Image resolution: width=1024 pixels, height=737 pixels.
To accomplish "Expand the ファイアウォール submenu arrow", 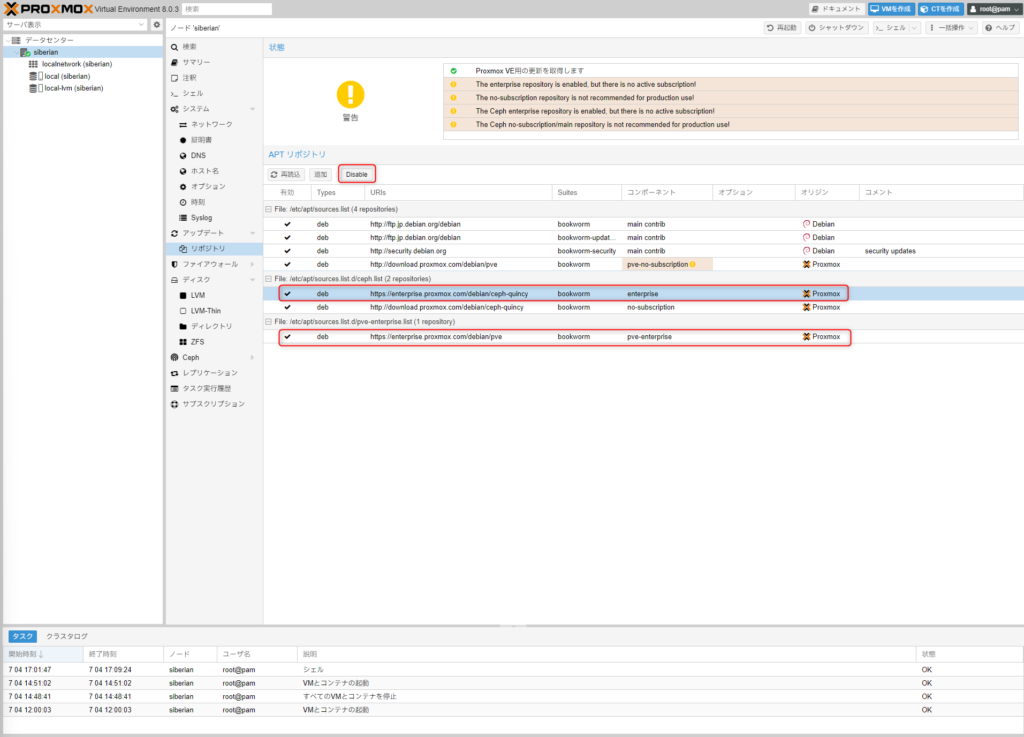I will click(x=252, y=264).
